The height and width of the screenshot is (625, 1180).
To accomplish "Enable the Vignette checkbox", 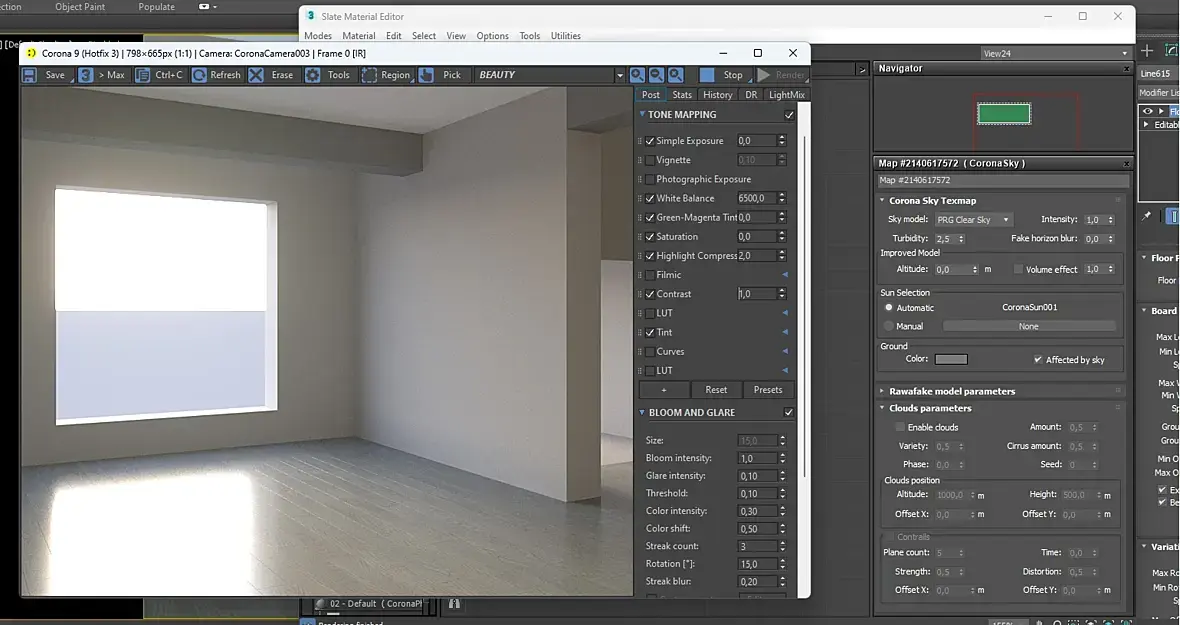I will coord(650,160).
